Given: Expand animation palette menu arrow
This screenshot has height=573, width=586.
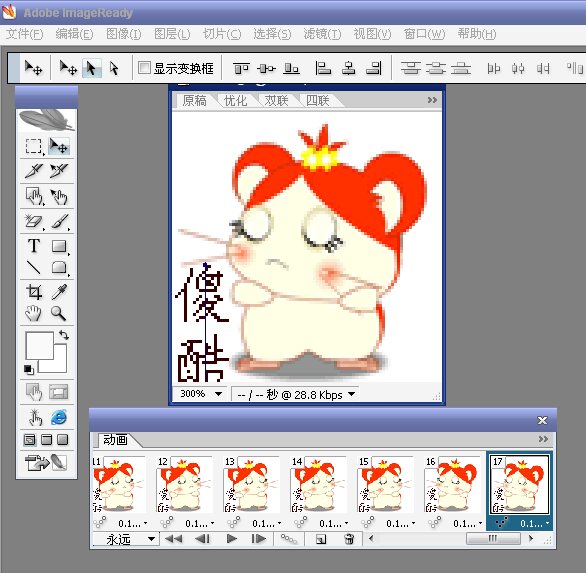Looking at the screenshot, I should coord(543,439).
